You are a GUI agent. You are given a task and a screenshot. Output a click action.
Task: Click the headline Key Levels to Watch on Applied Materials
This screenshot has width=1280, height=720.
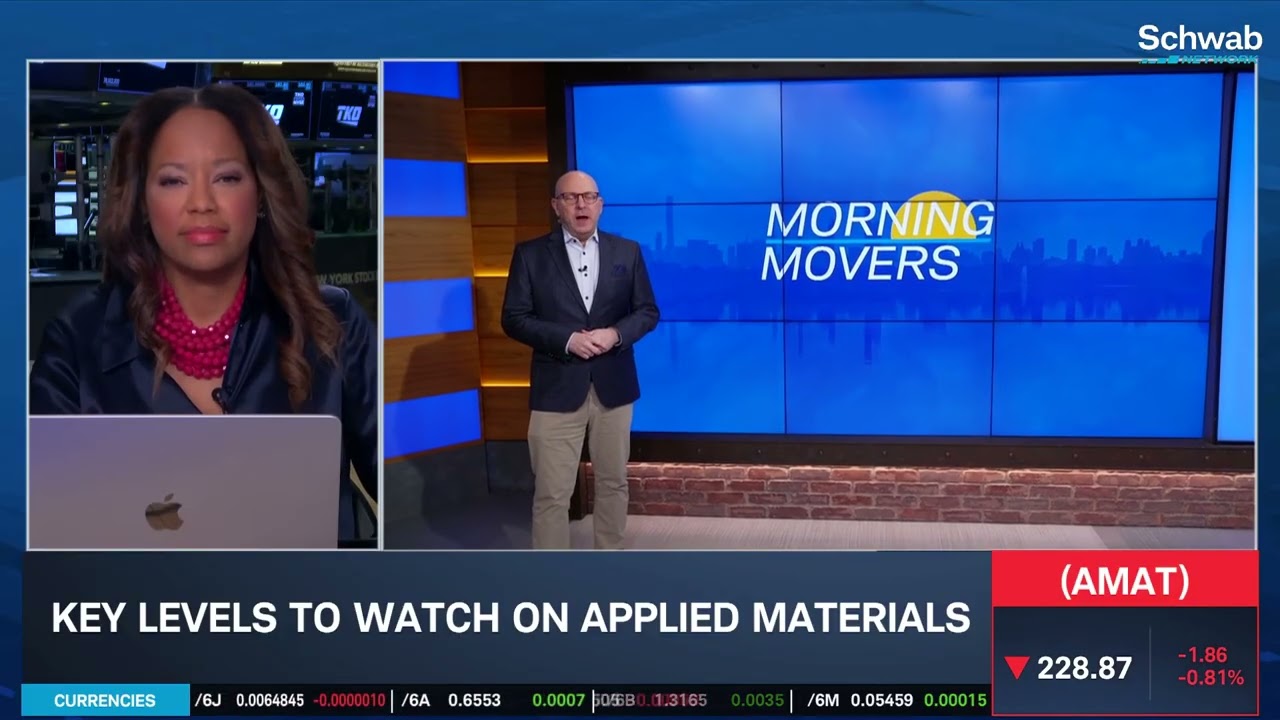(511, 618)
